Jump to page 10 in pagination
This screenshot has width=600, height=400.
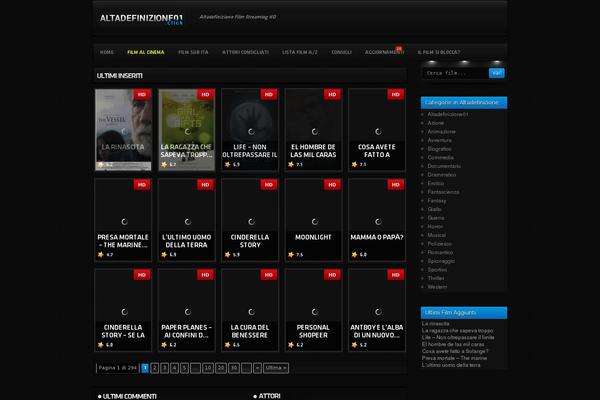coord(208,368)
